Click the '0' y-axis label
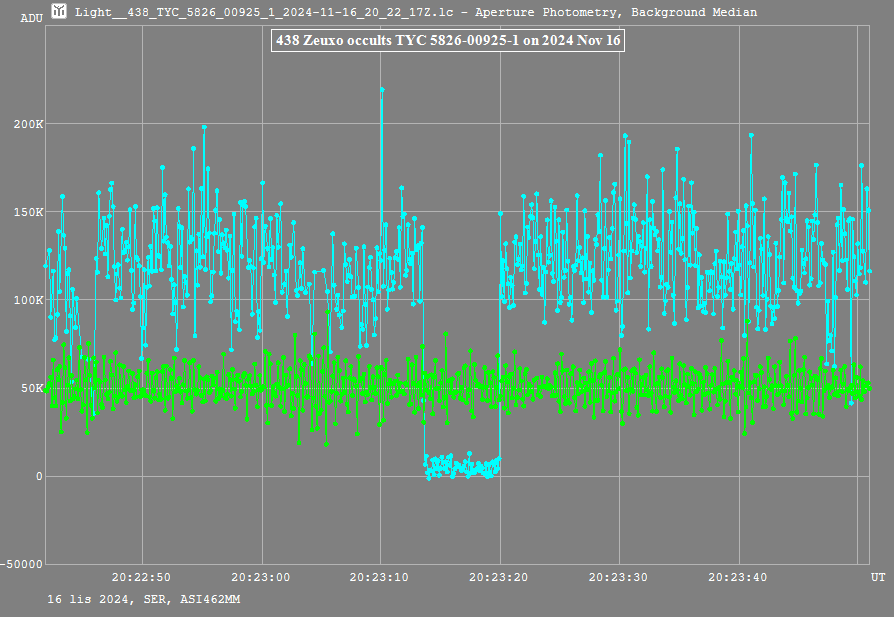This screenshot has height=617, width=894. [39, 476]
